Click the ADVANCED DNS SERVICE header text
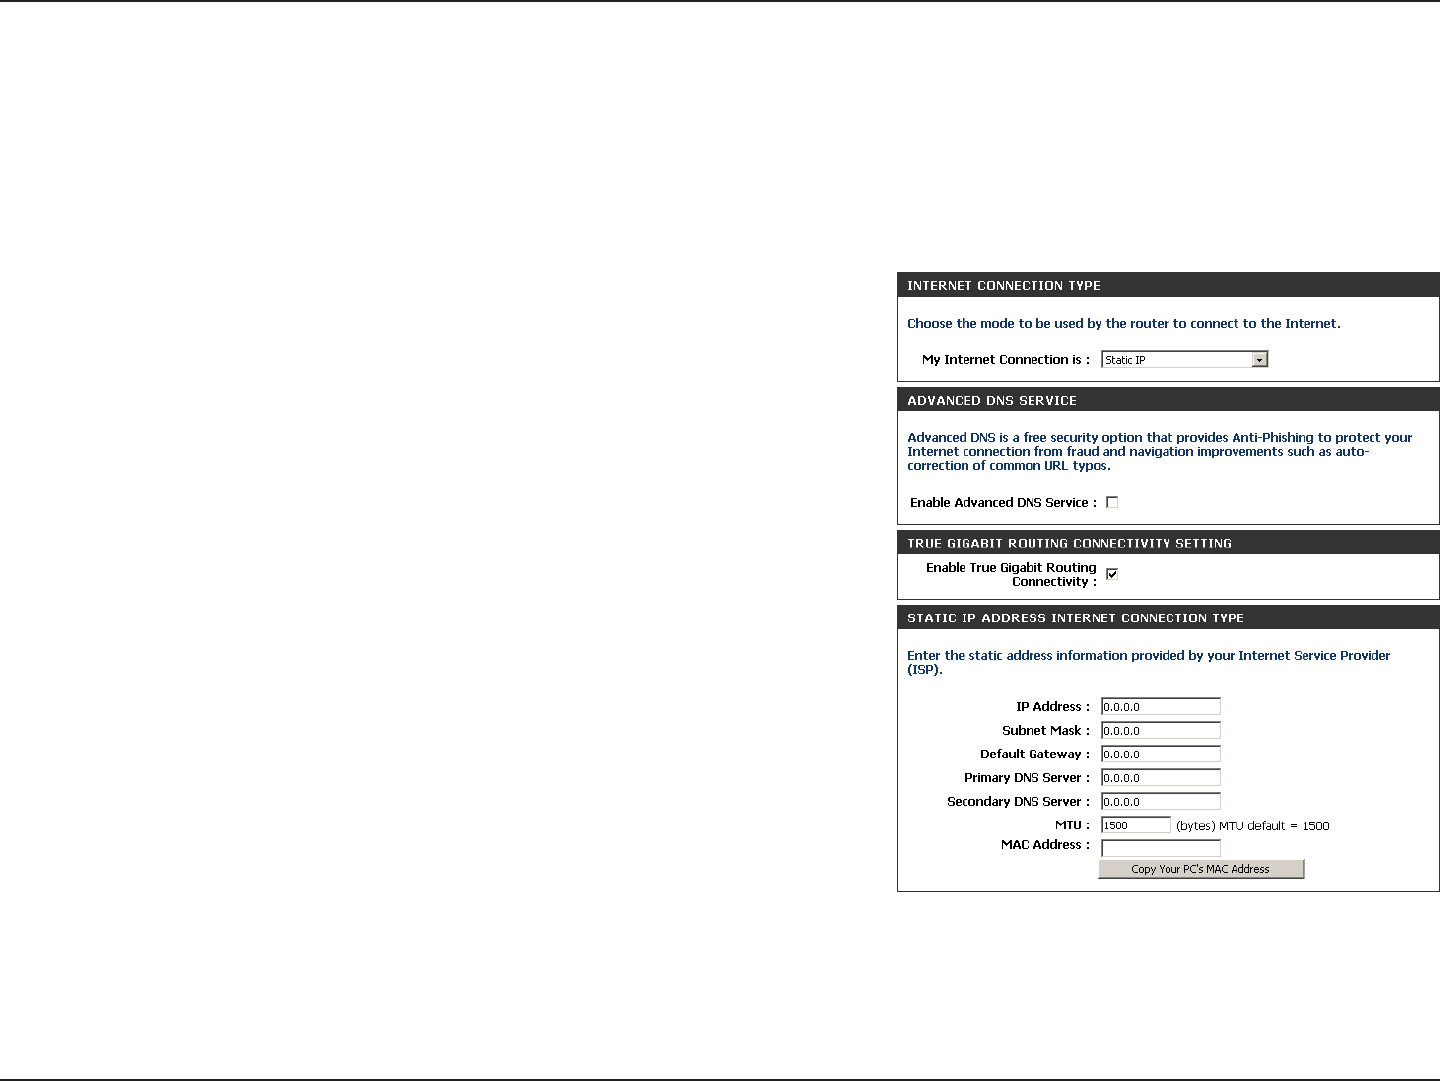 coord(992,400)
